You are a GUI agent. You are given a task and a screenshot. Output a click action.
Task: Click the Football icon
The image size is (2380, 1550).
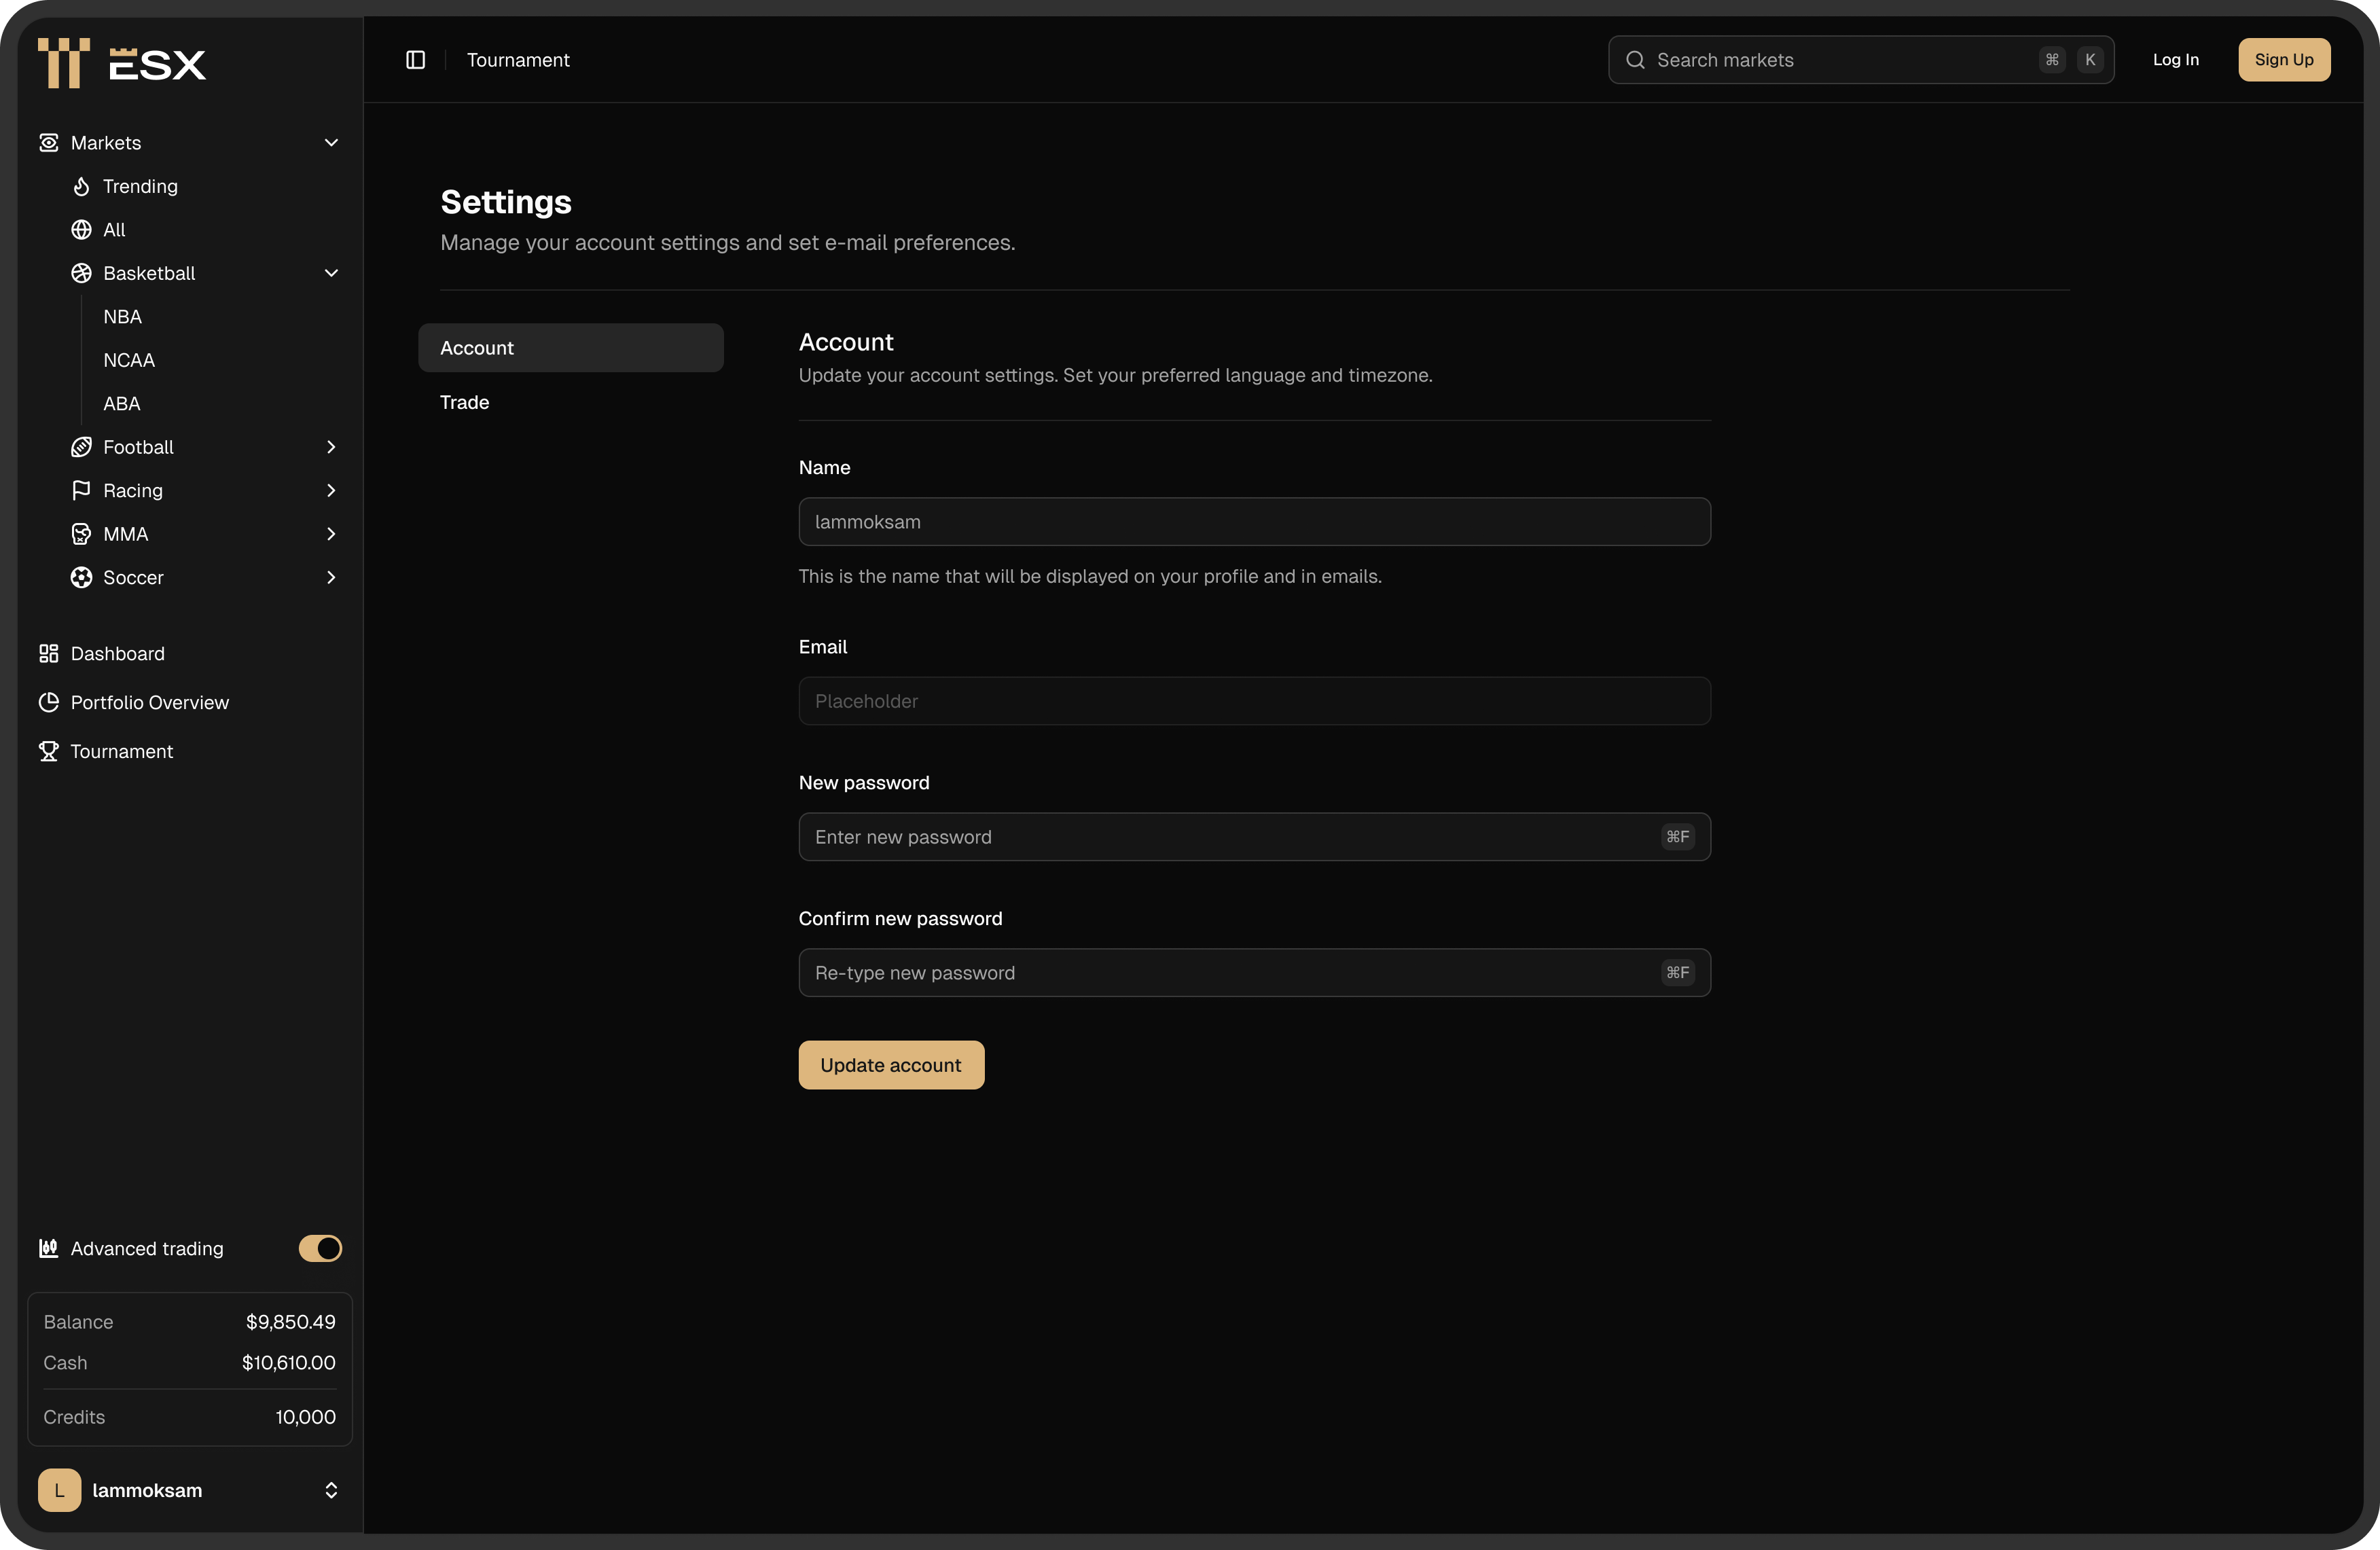tap(81, 447)
